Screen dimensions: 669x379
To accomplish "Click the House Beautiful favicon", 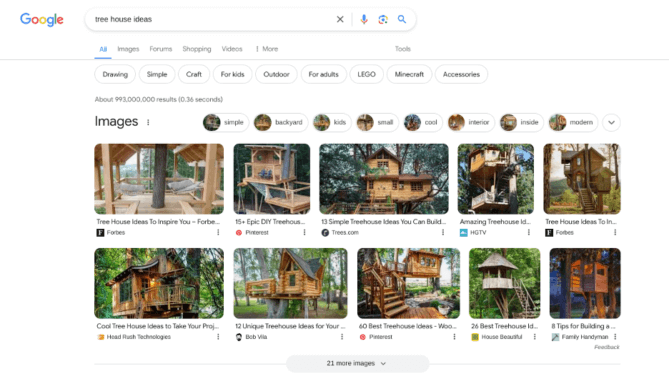I will click(475, 337).
